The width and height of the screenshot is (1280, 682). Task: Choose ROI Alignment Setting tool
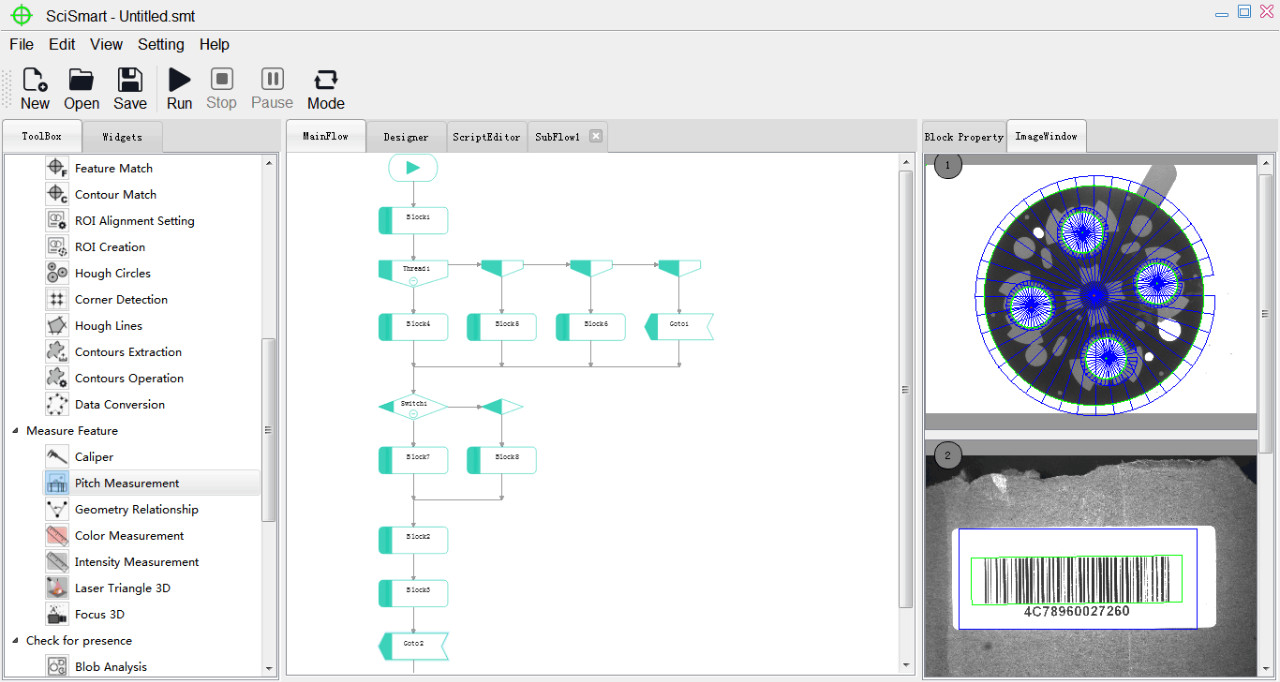pyautogui.click(x=134, y=220)
